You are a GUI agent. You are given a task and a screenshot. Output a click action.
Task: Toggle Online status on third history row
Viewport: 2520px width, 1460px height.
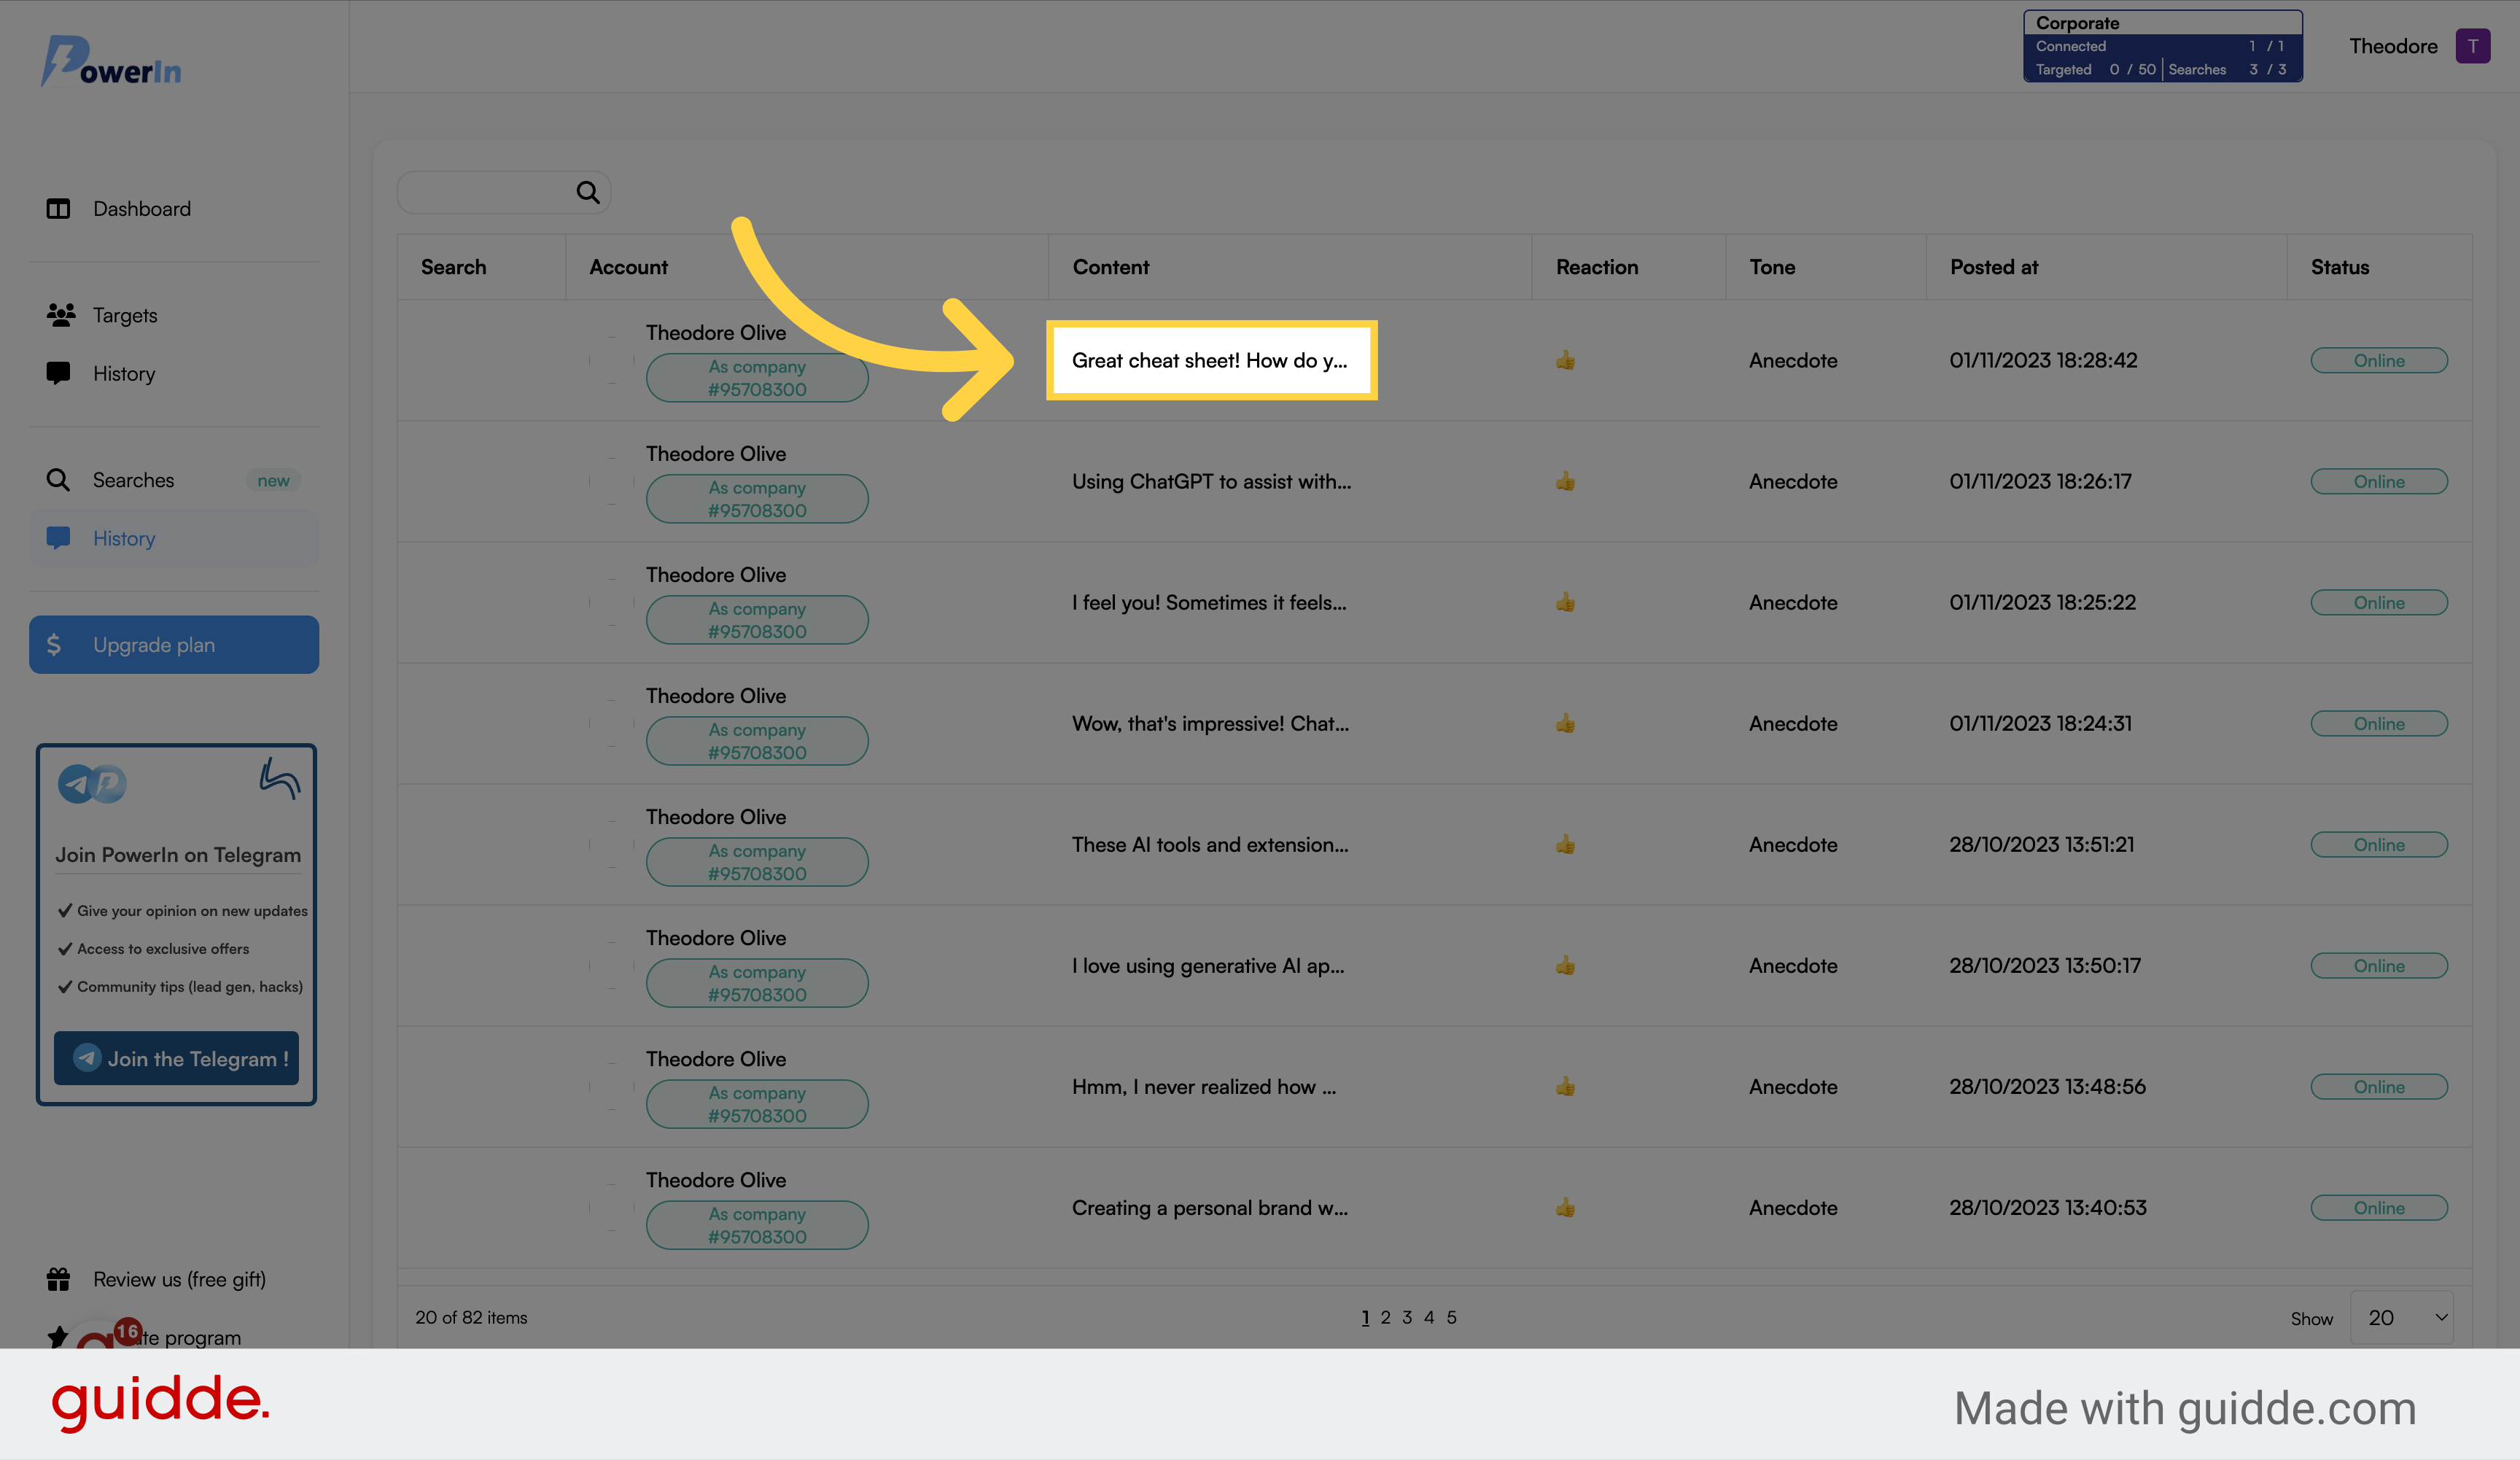2379,602
